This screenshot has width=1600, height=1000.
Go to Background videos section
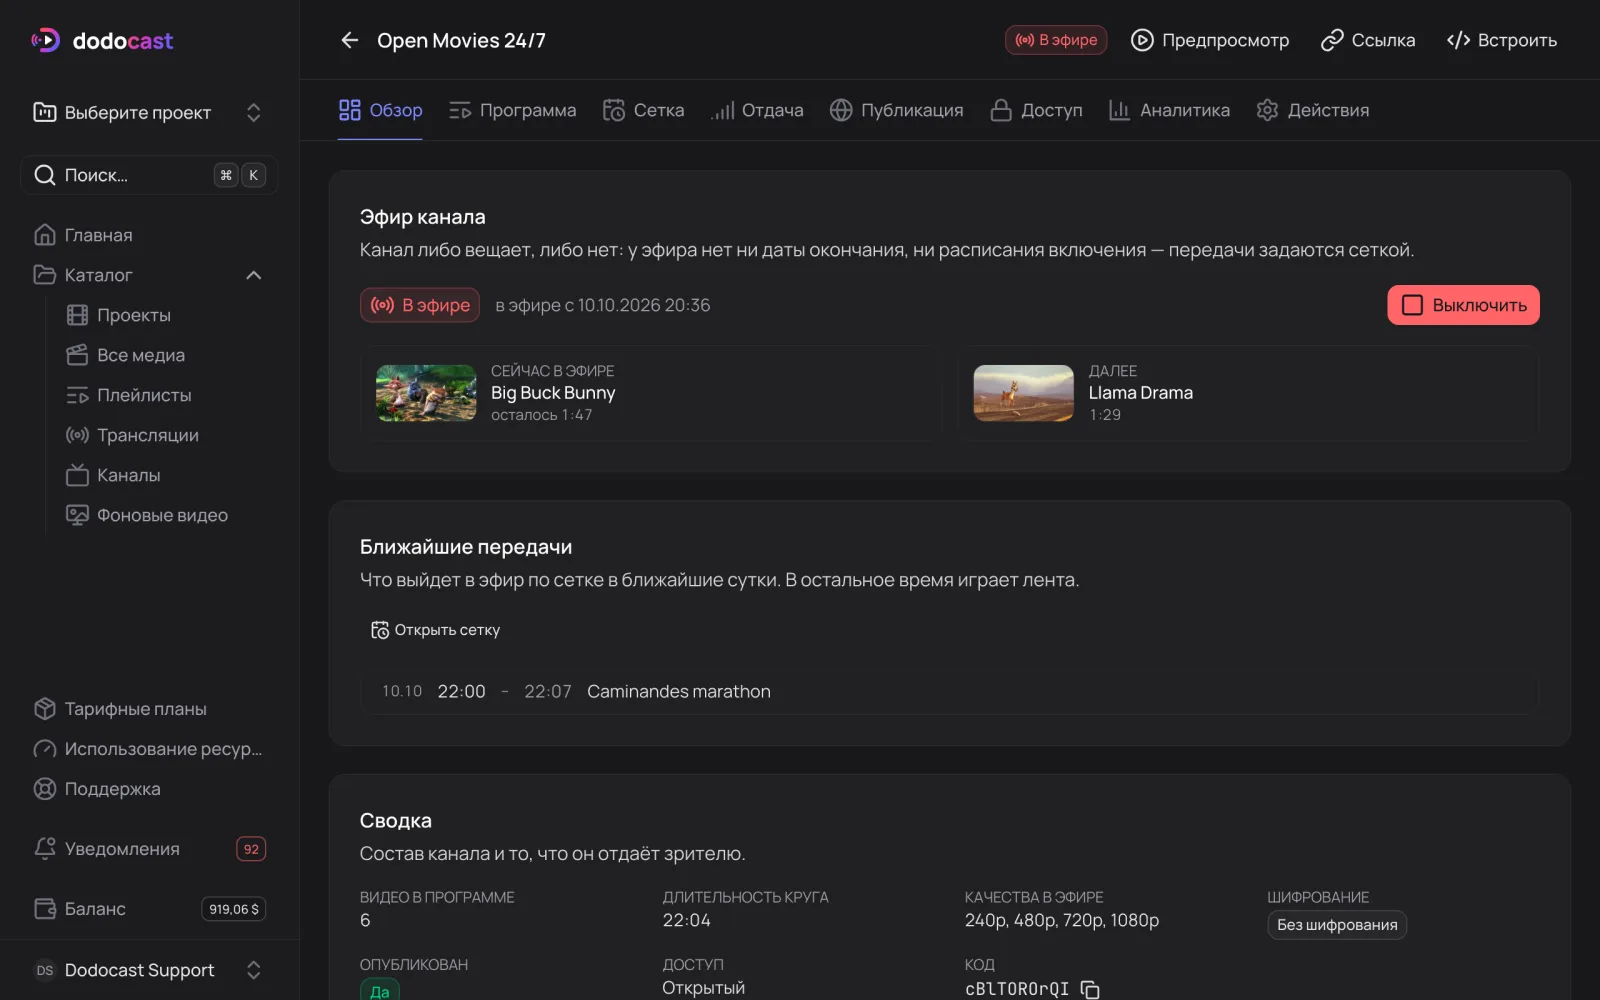coord(165,515)
